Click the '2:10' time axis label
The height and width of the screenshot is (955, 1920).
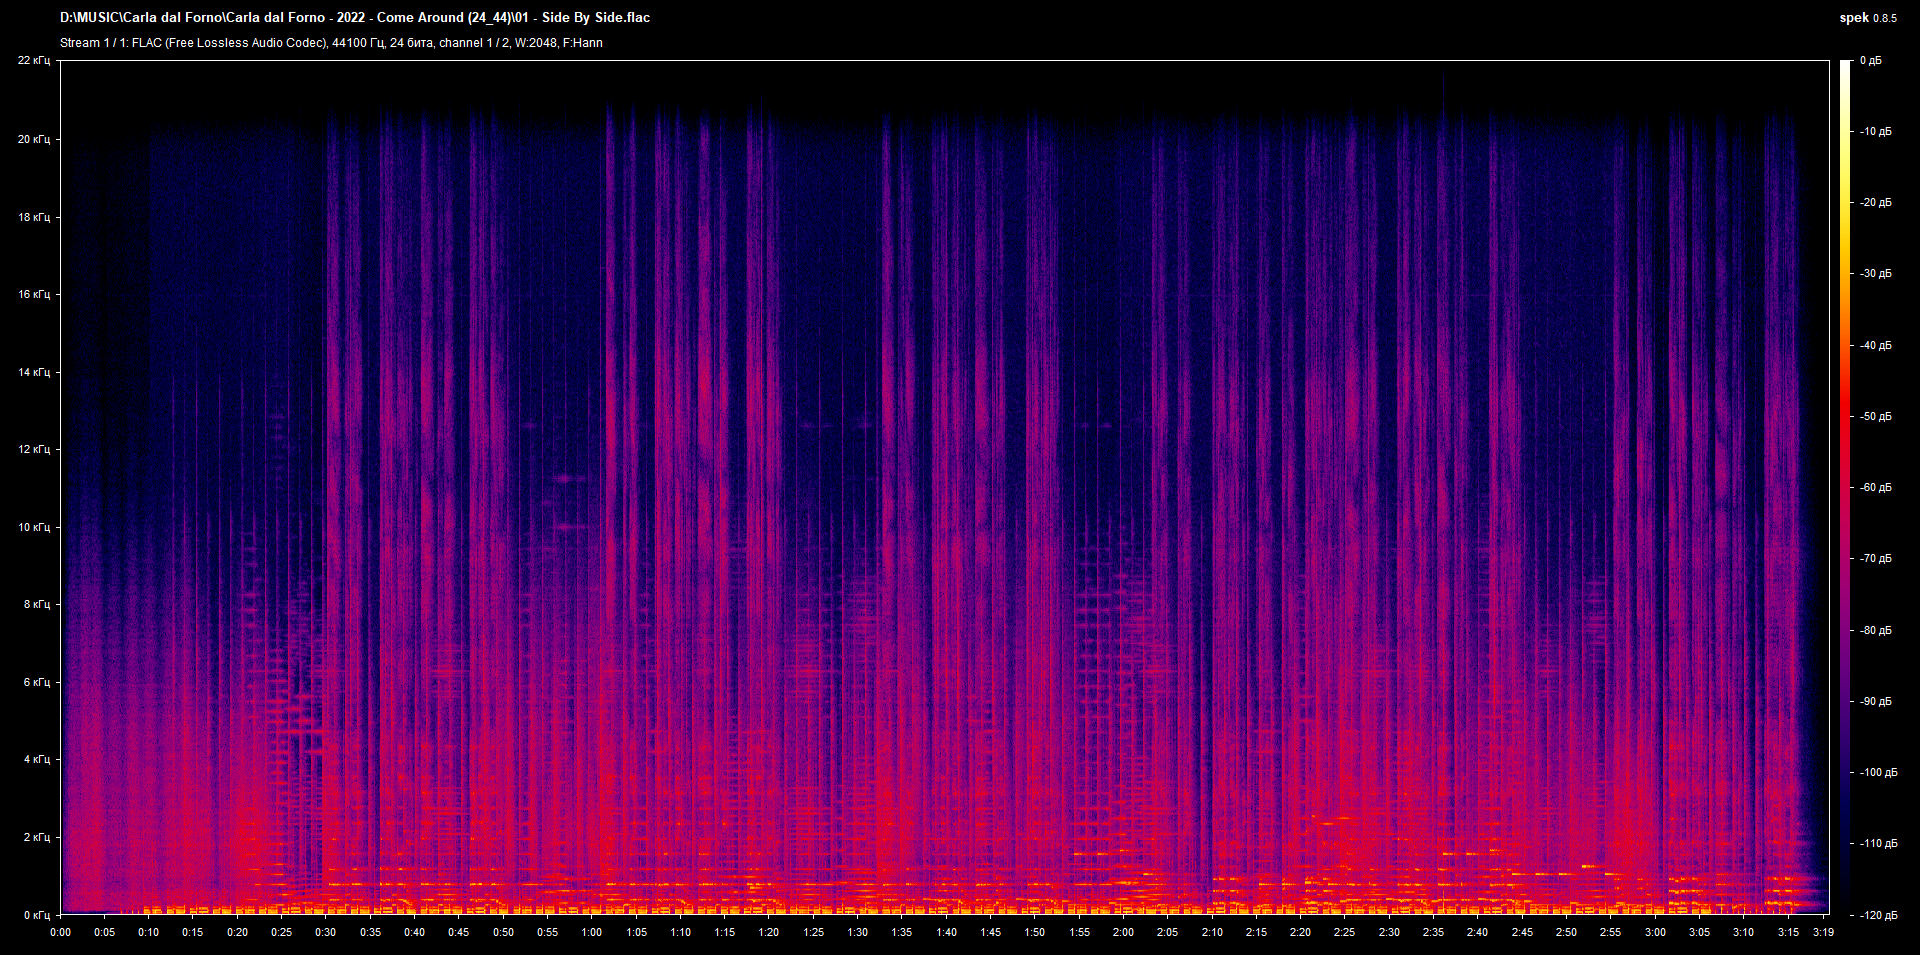[x=1212, y=932]
